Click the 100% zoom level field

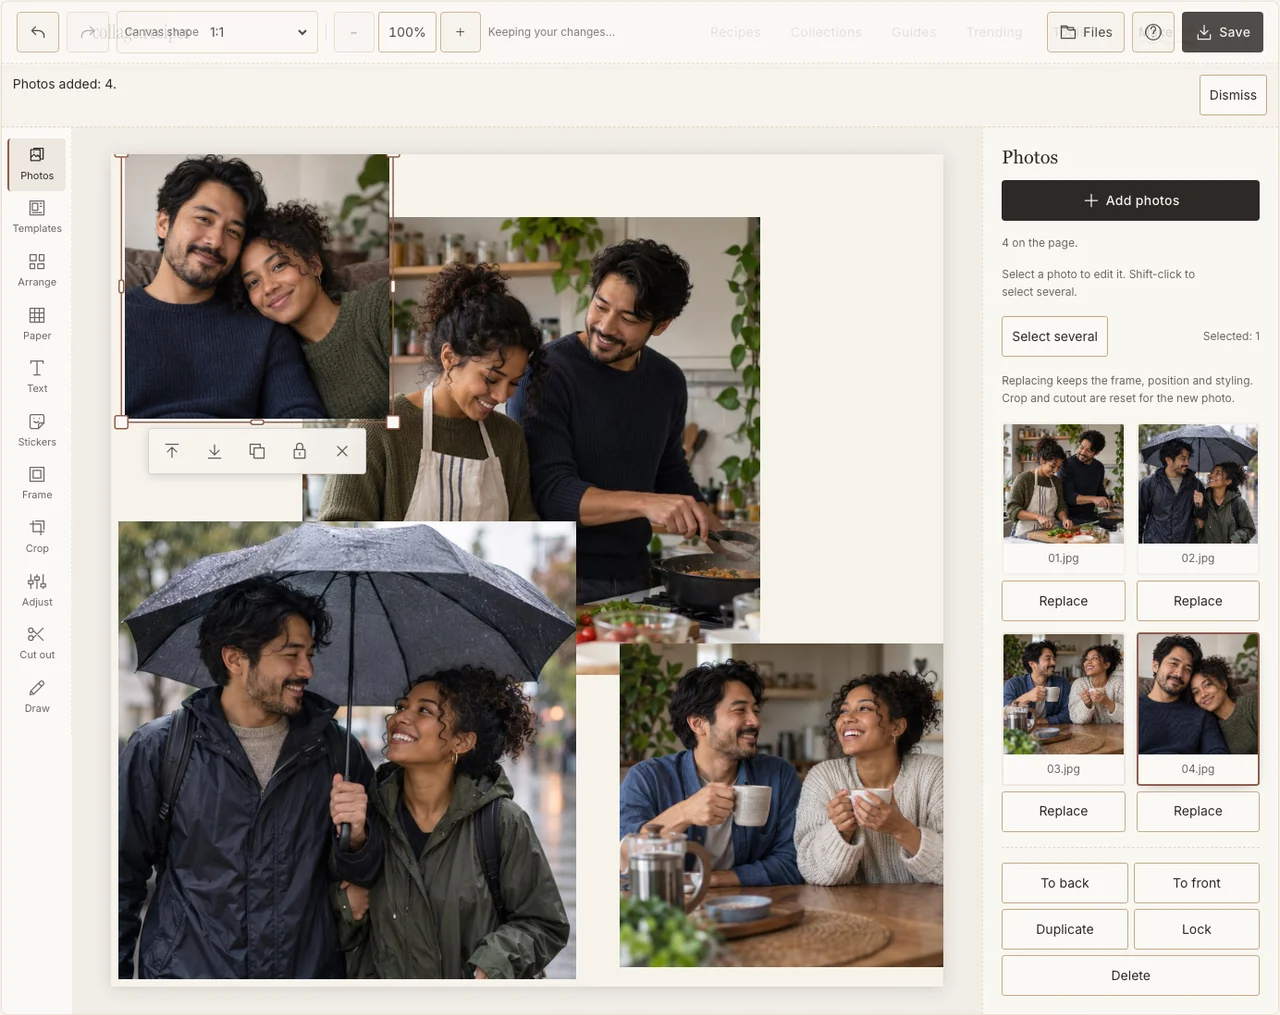point(407,32)
